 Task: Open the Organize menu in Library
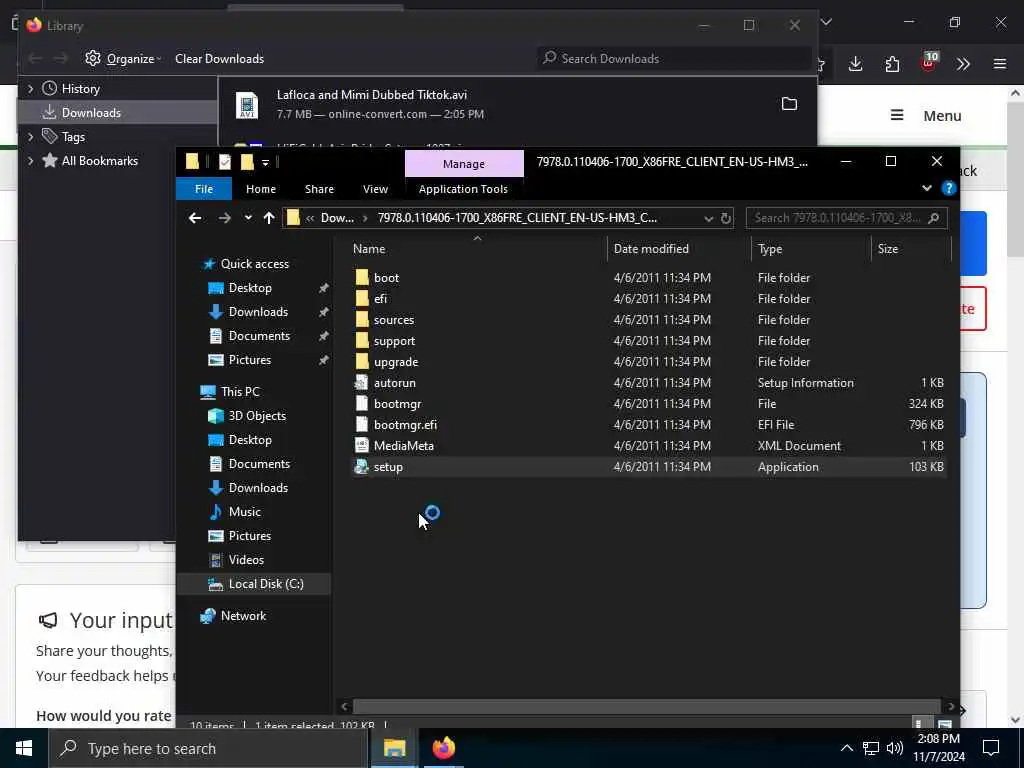coord(123,59)
